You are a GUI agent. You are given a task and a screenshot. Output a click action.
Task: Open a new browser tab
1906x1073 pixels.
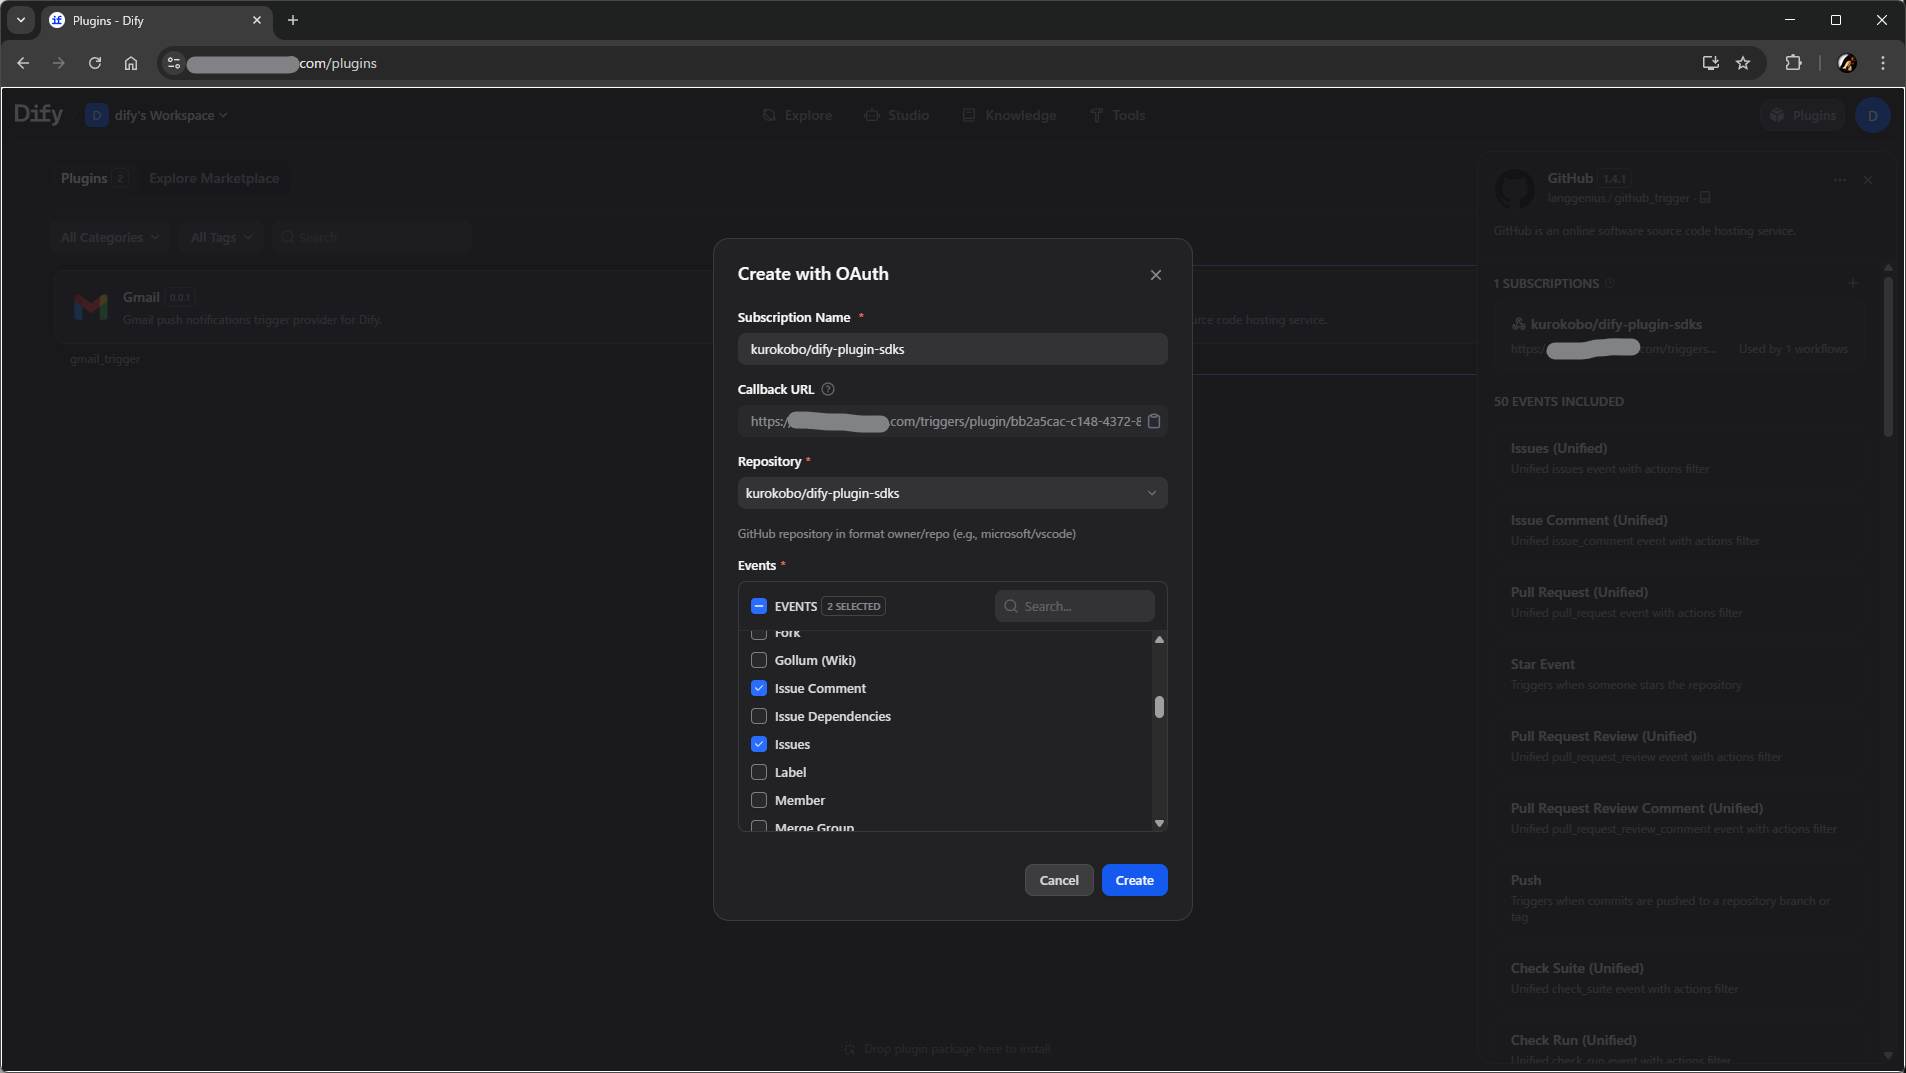click(x=293, y=20)
